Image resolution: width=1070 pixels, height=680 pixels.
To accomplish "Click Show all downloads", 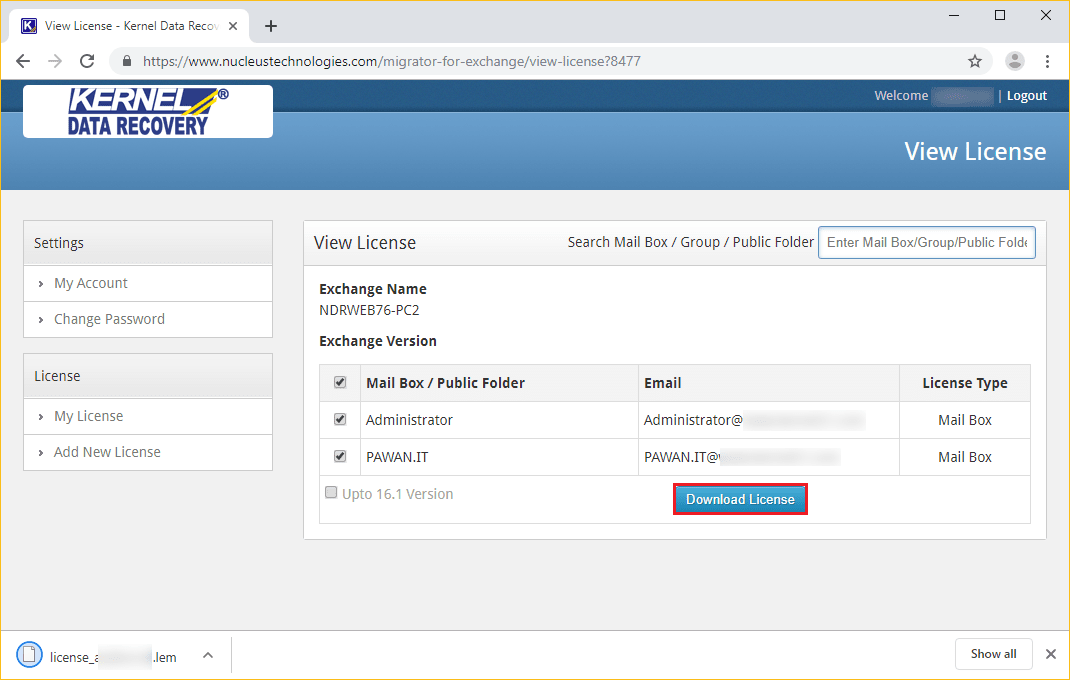I will (994, 654).
